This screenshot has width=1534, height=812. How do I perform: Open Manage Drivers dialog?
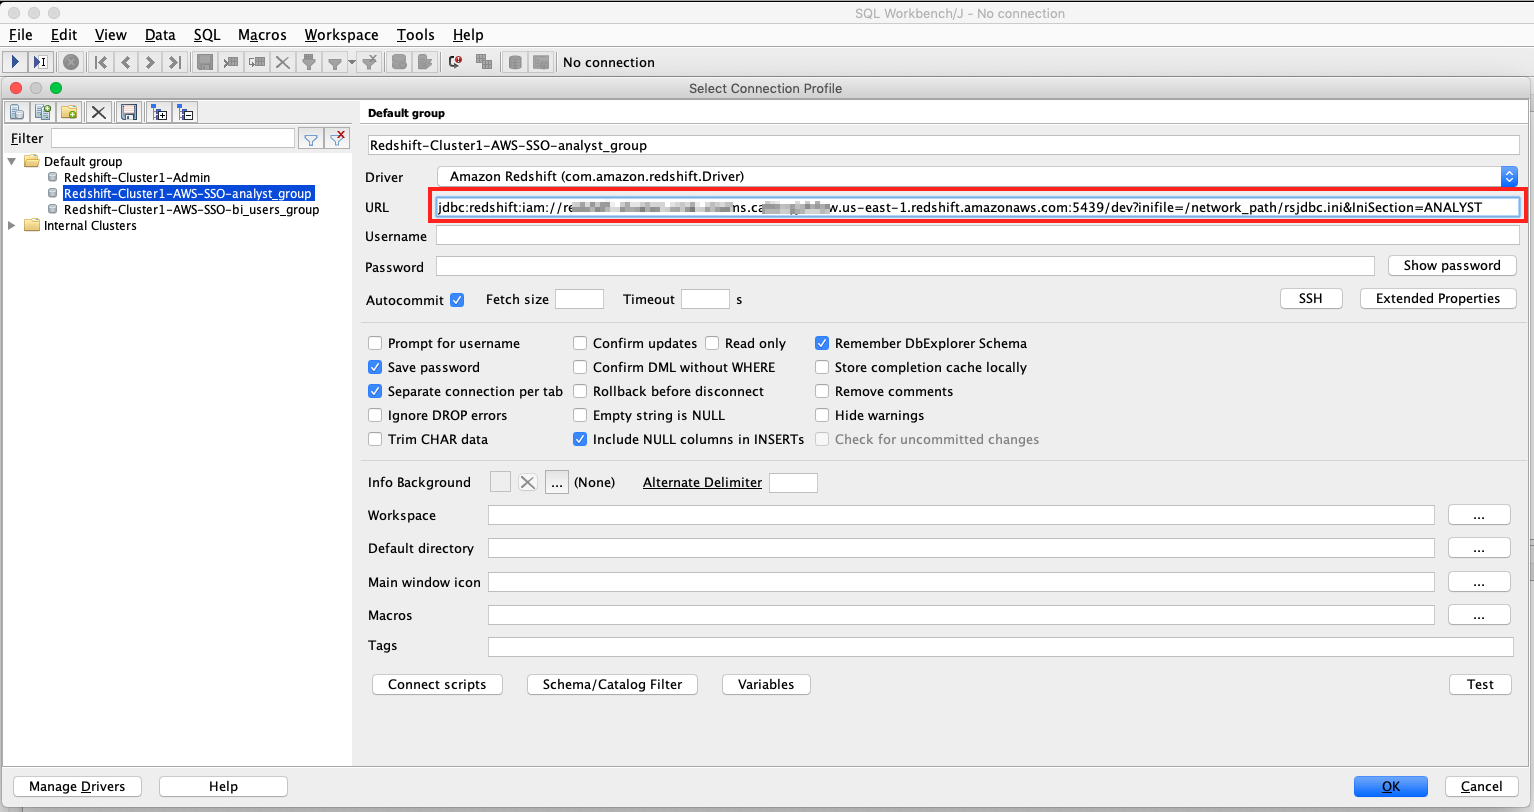tap(77, 787)
